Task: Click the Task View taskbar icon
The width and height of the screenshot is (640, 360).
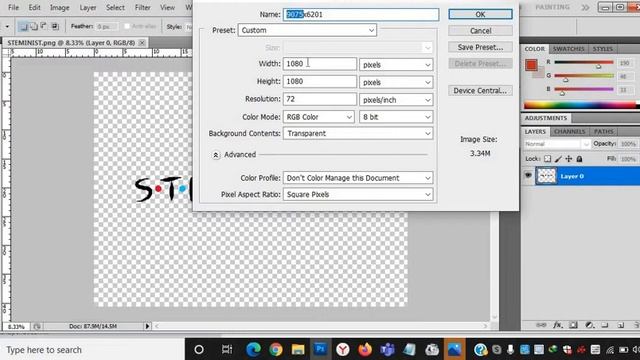Action: coord(227,349)
